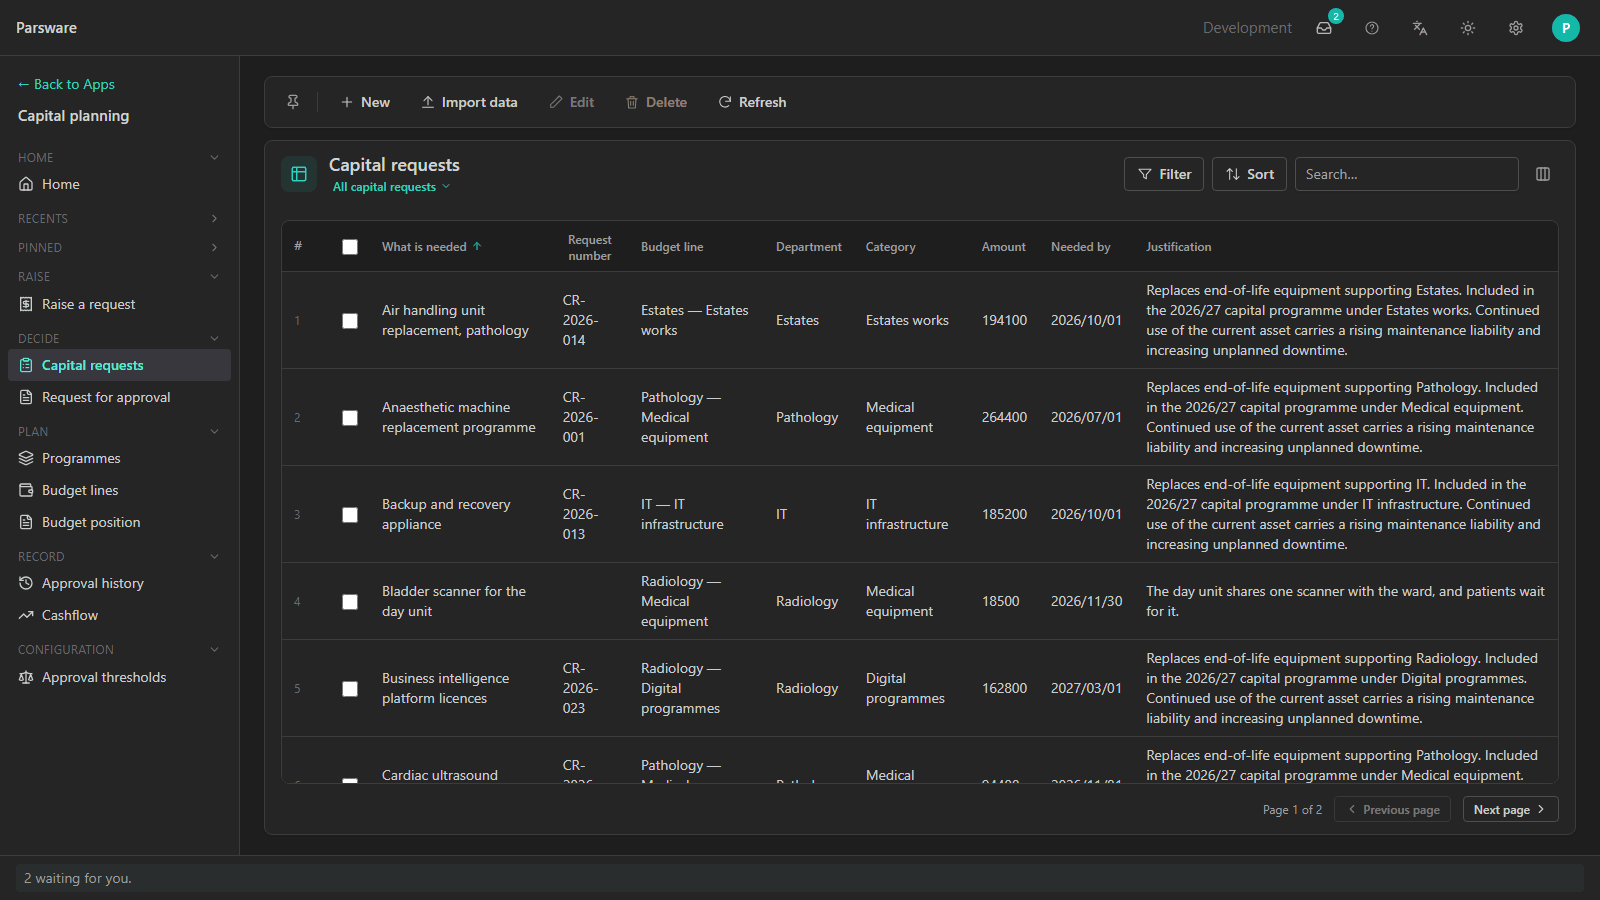Select the Business intelligence platform licences checkbox

(350, 689)
